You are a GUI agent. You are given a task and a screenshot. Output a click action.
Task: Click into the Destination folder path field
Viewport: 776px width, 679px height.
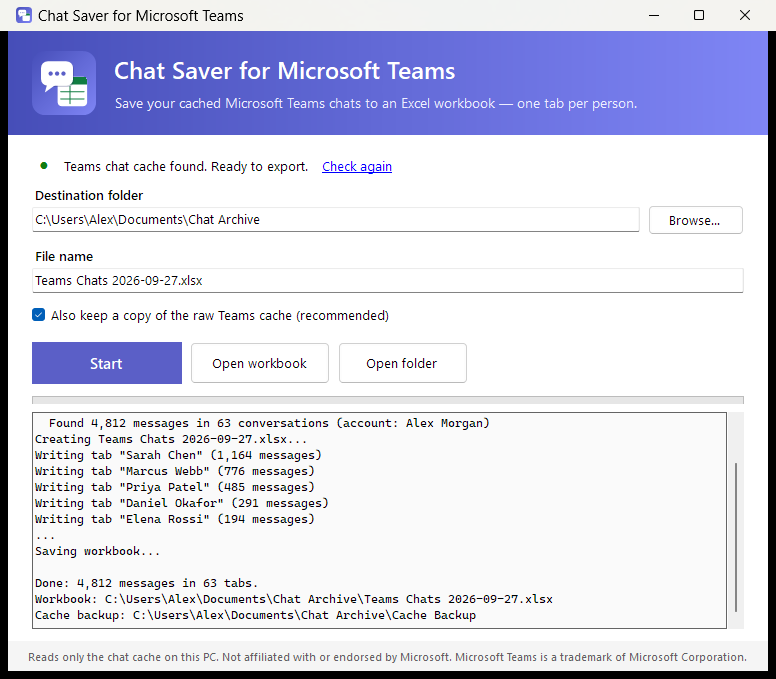(x=336, y=219)
